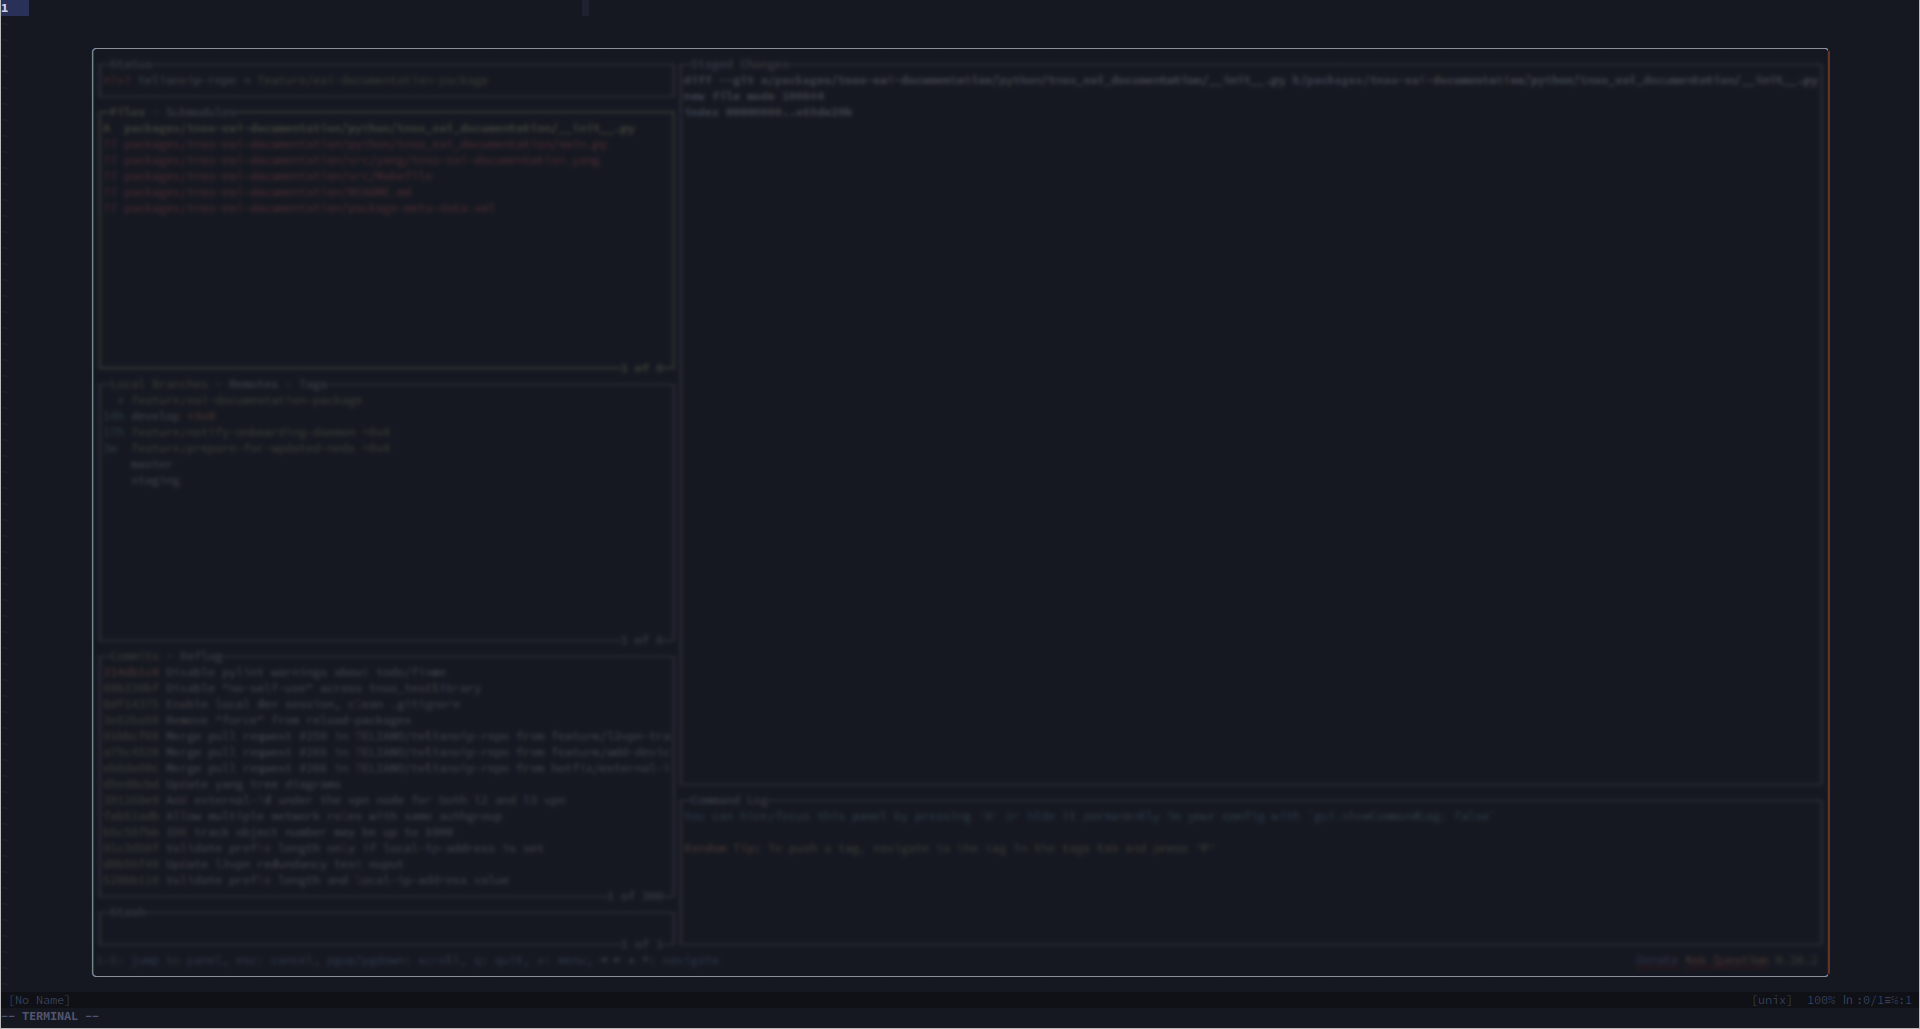Switch to the Reflog tab in Commits panel
The width and height of the screenshot is (1920, 1029).
201,657
